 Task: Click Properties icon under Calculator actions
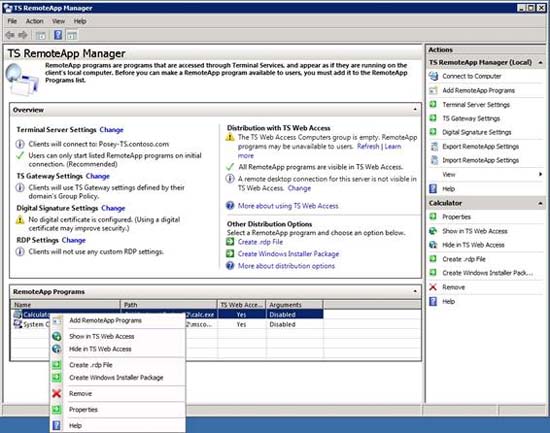[x=434, y=216]
